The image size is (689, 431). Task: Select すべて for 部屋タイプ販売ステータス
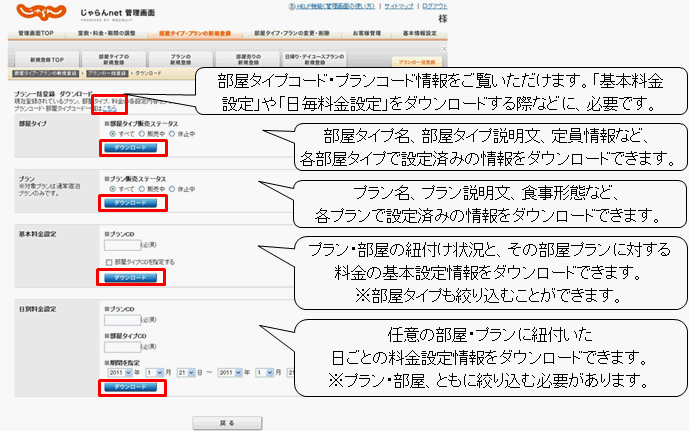pos(112,134)
